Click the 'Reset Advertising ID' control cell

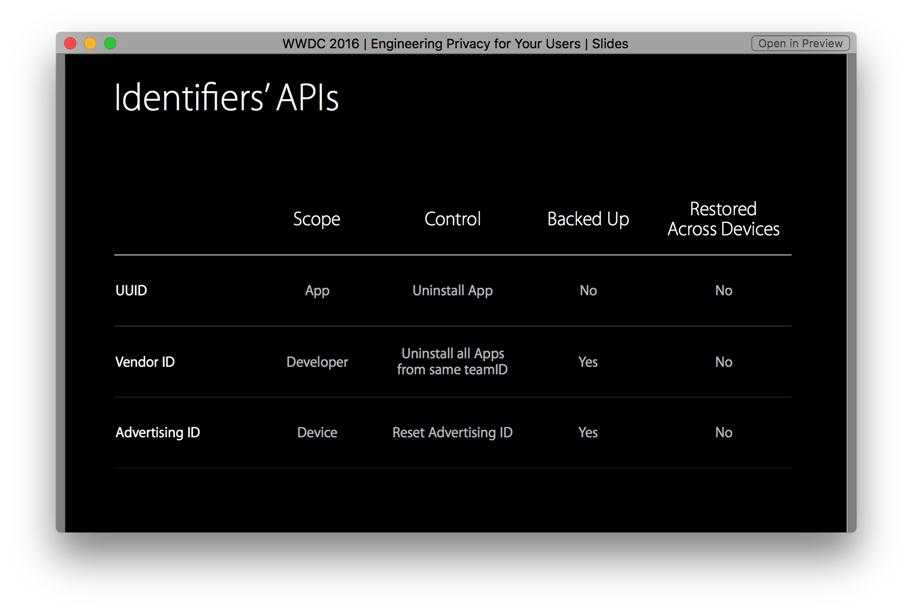(x=453, y=432)
